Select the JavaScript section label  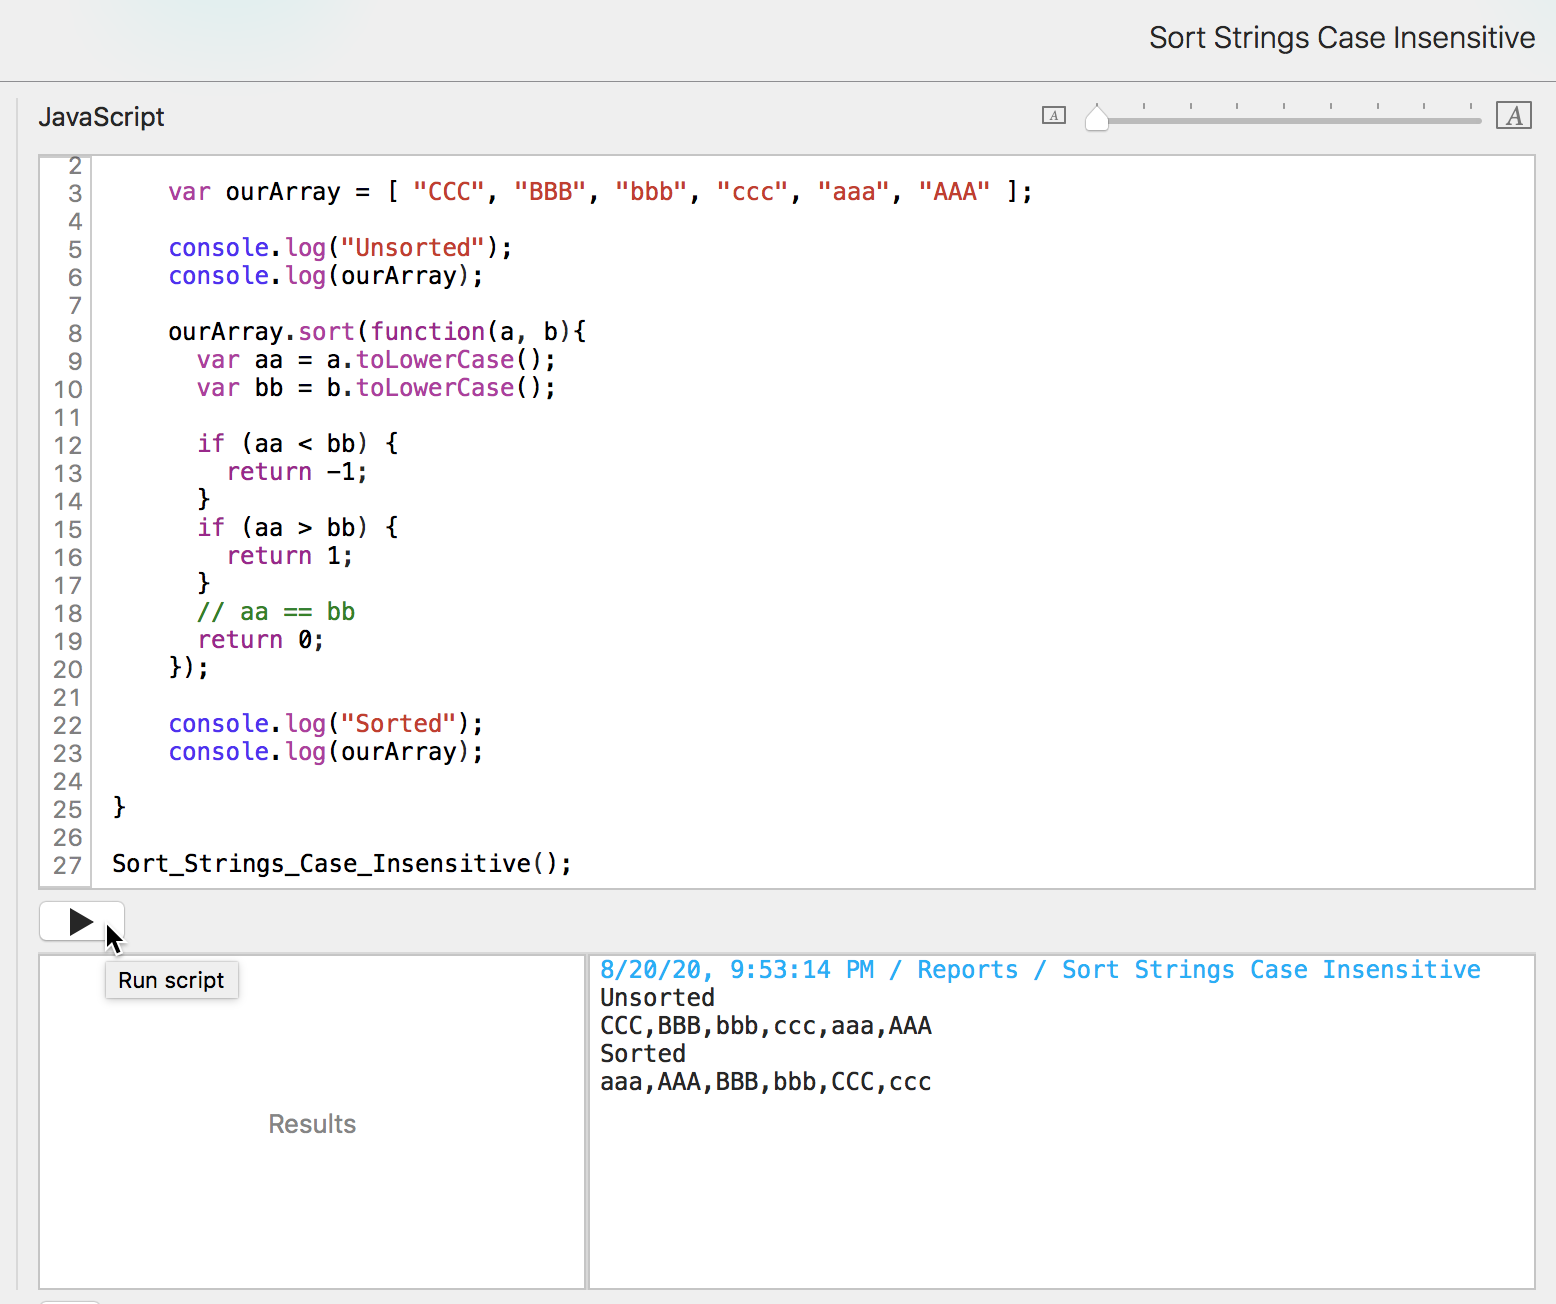(x=101, y=117)
